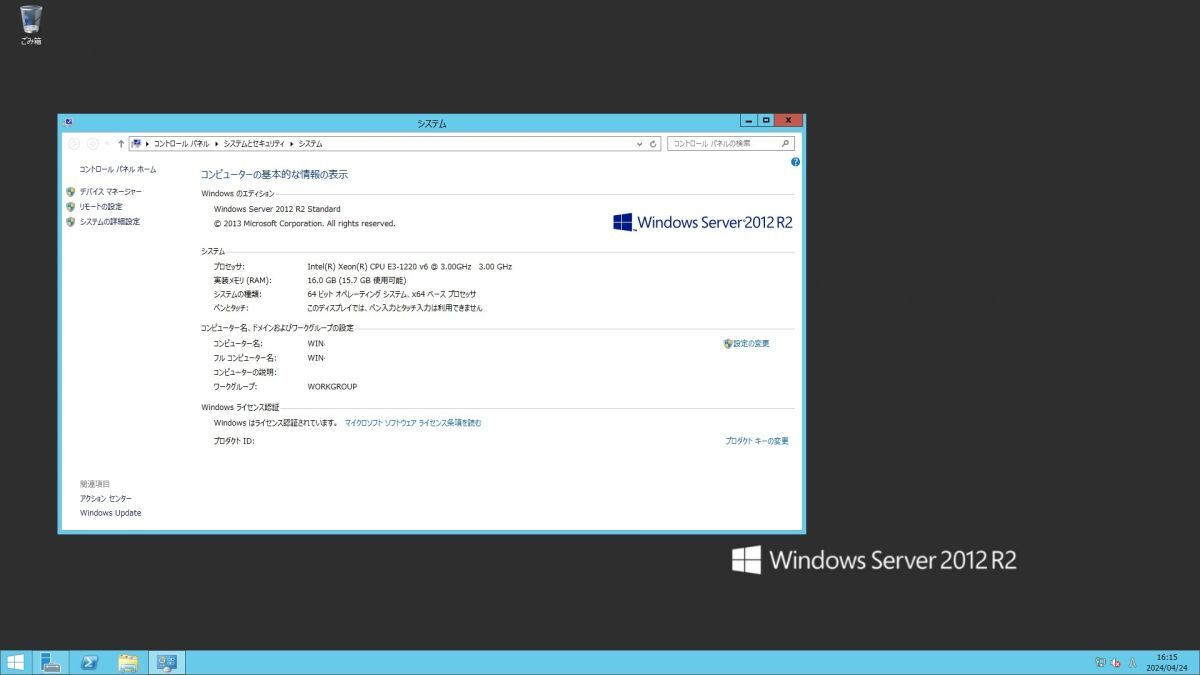
Task: Open コントロール パネル ホーム link
Action: 118,170
